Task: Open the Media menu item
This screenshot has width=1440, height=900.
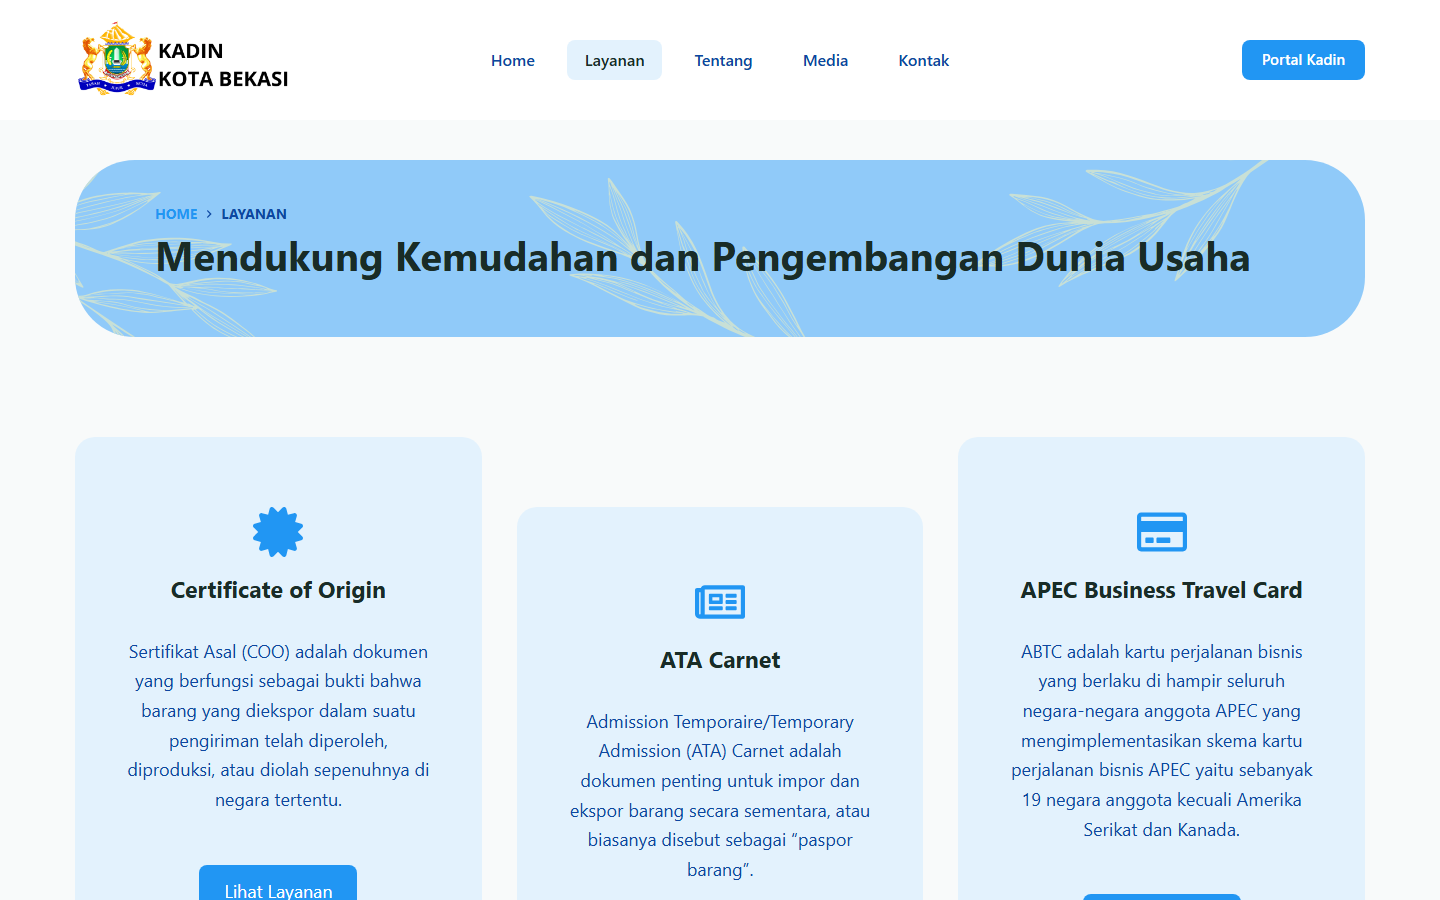Action: 825,60
